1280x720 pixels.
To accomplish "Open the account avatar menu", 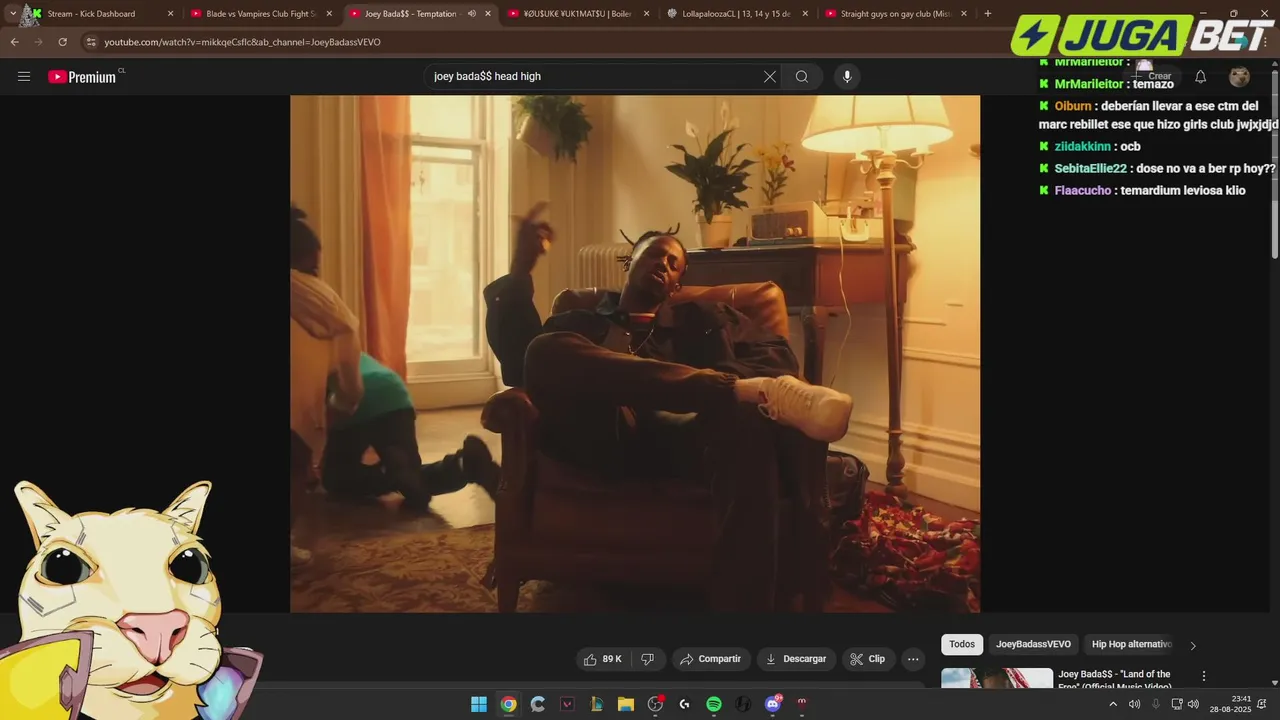I will click(1239, 77).
